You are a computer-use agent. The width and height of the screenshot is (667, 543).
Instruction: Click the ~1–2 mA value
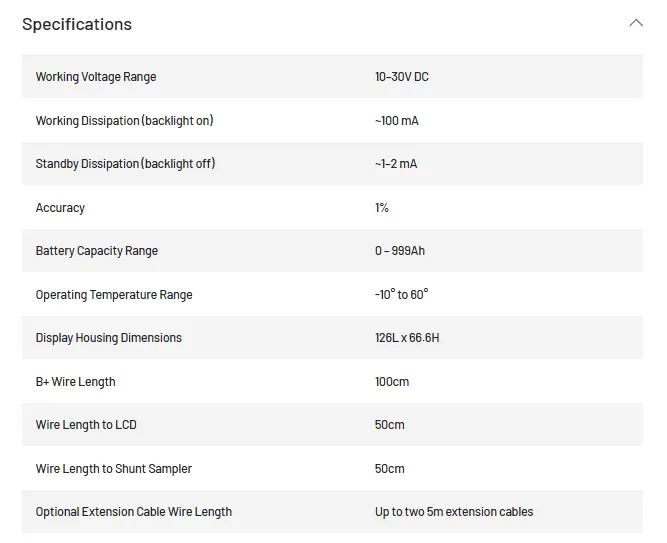396,164
